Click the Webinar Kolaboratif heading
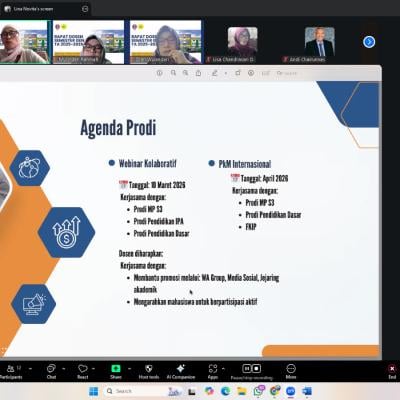 [x=148, y=163]
